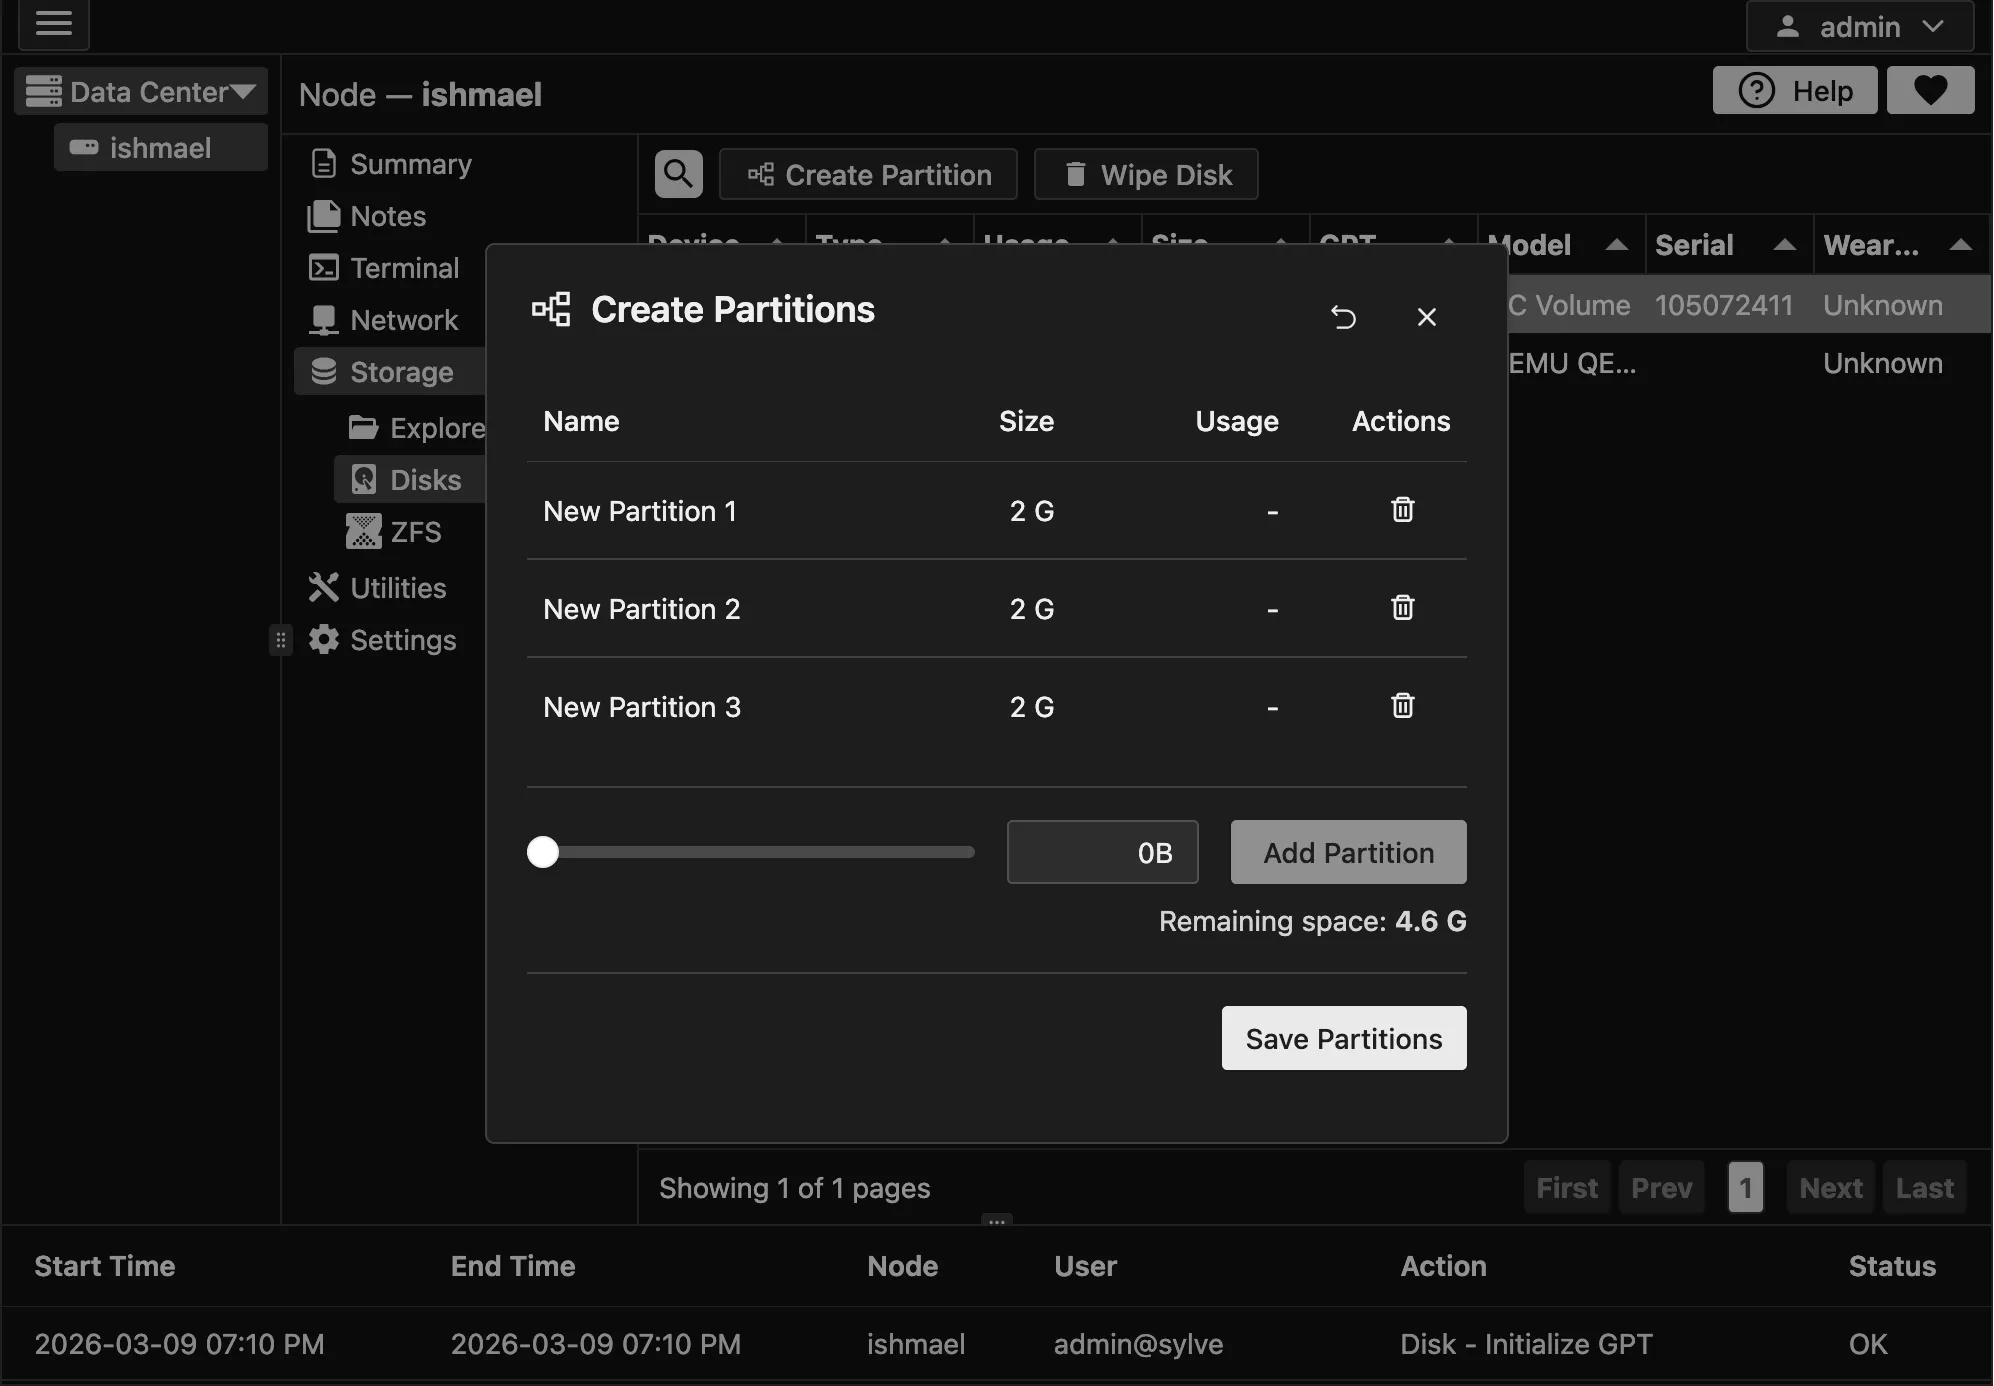
Task: Expand the admin account dropdown
Action: (1930, 27)
